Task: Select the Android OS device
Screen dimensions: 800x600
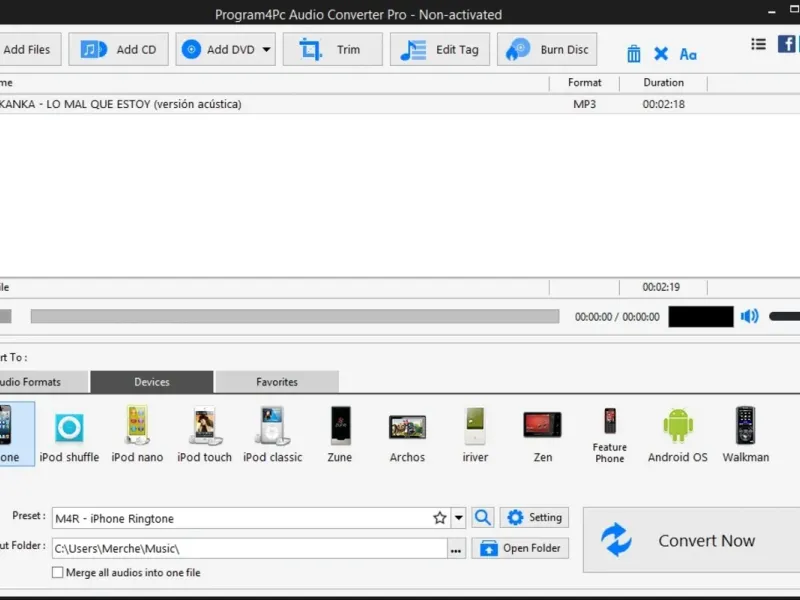Action: click(678, 435)
